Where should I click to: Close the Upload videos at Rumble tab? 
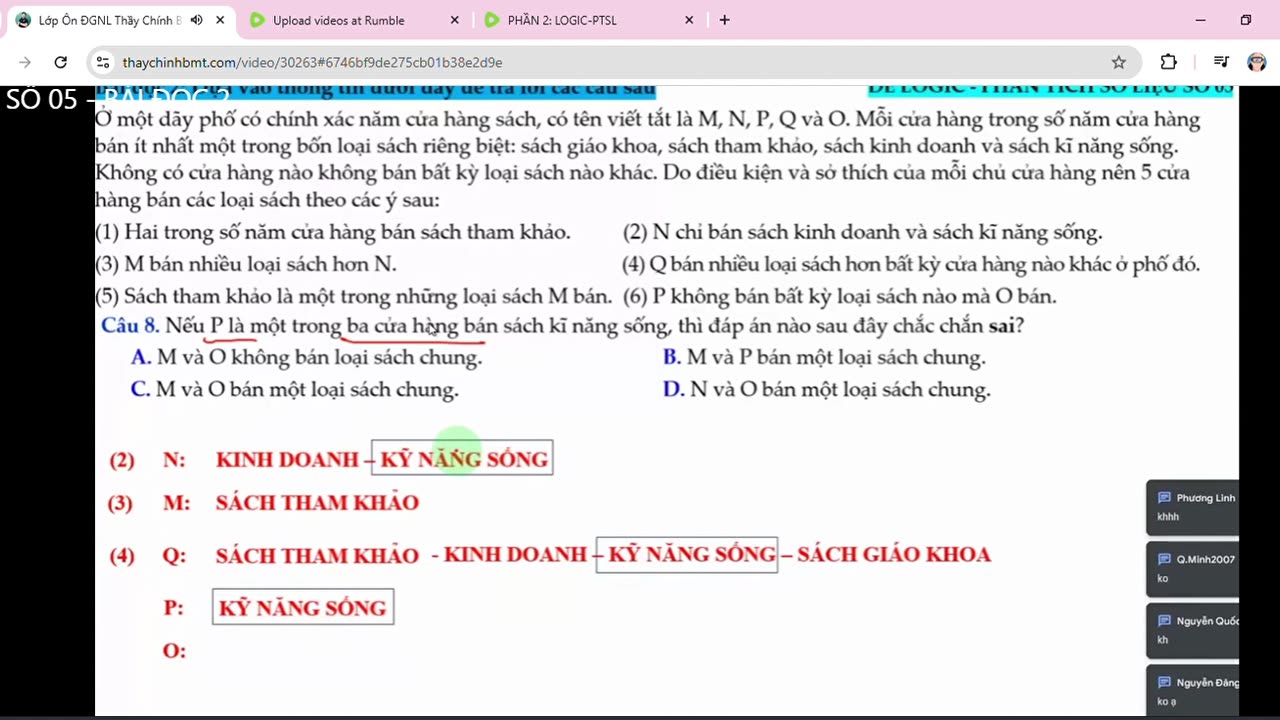click(x=454, y=20)
